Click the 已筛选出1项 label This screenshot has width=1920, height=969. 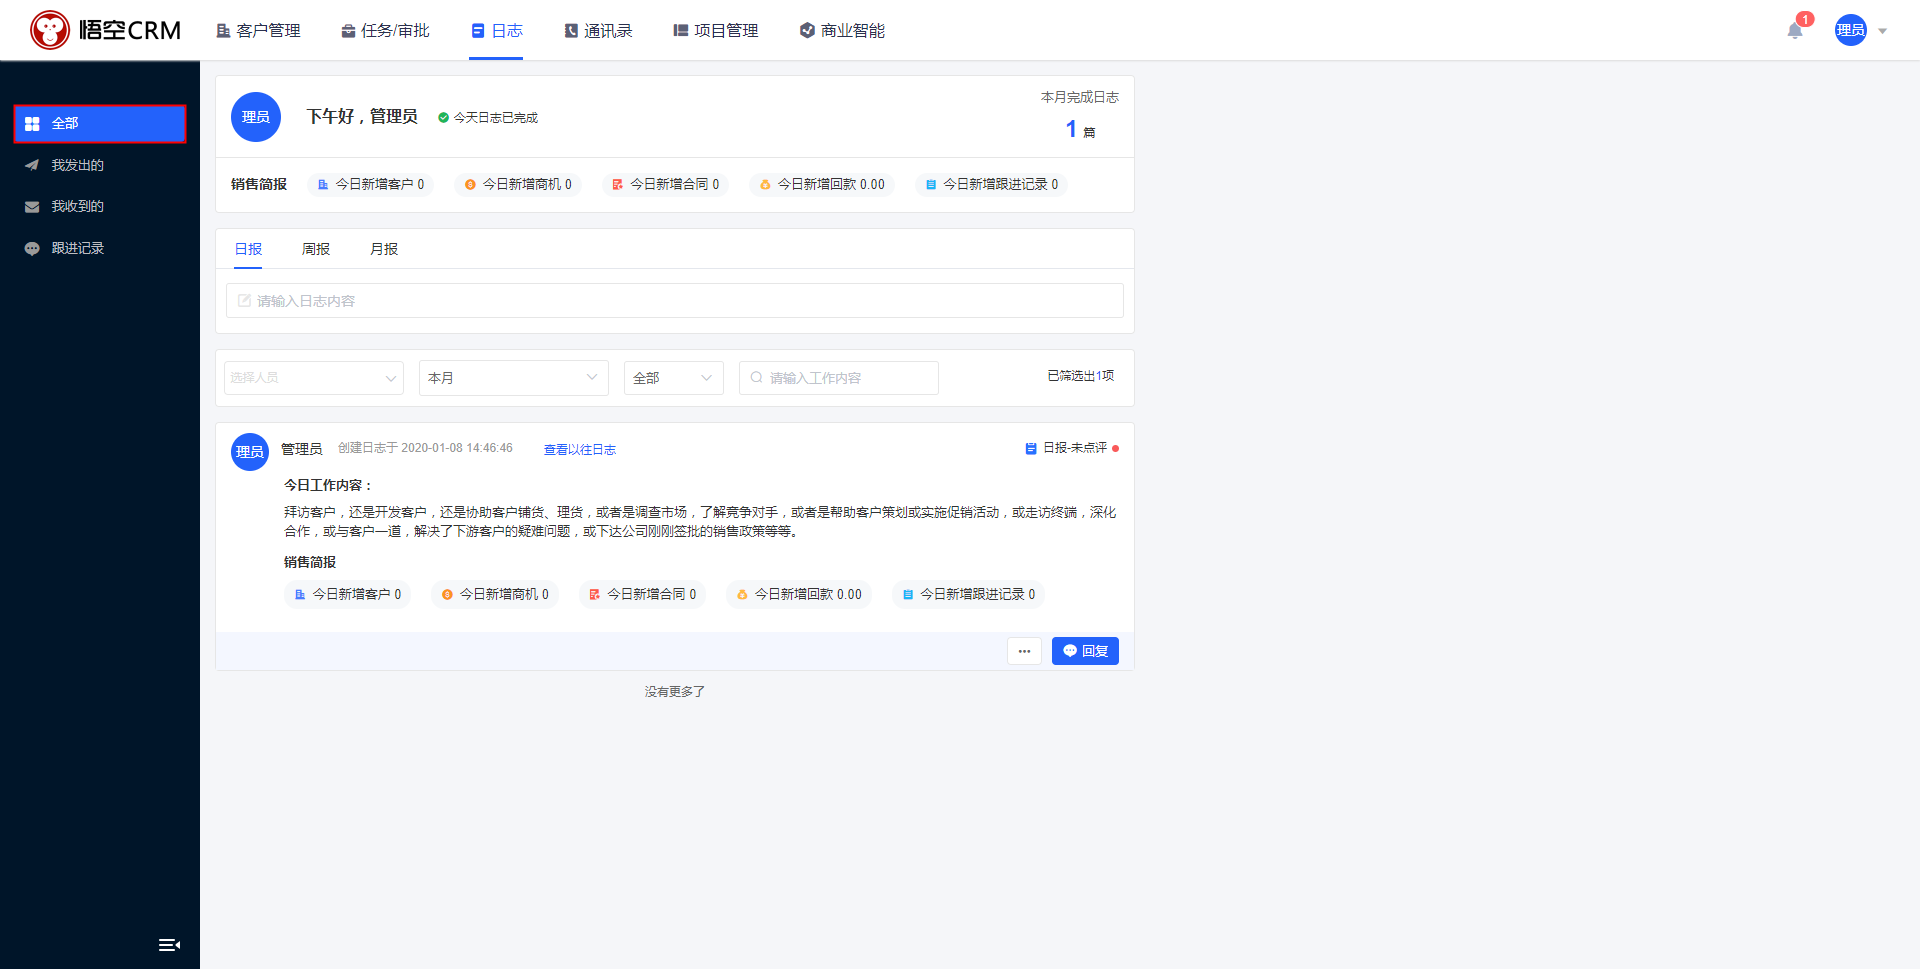(x=1080, y=376)
